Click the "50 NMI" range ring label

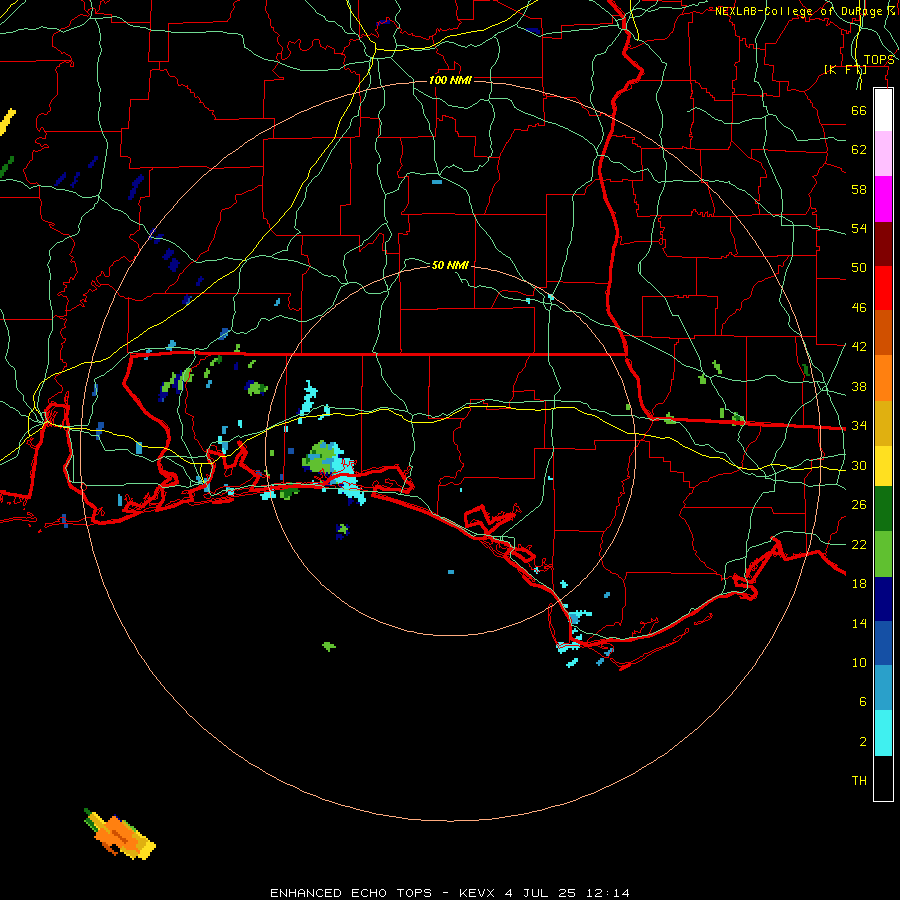tap(450, 265)
